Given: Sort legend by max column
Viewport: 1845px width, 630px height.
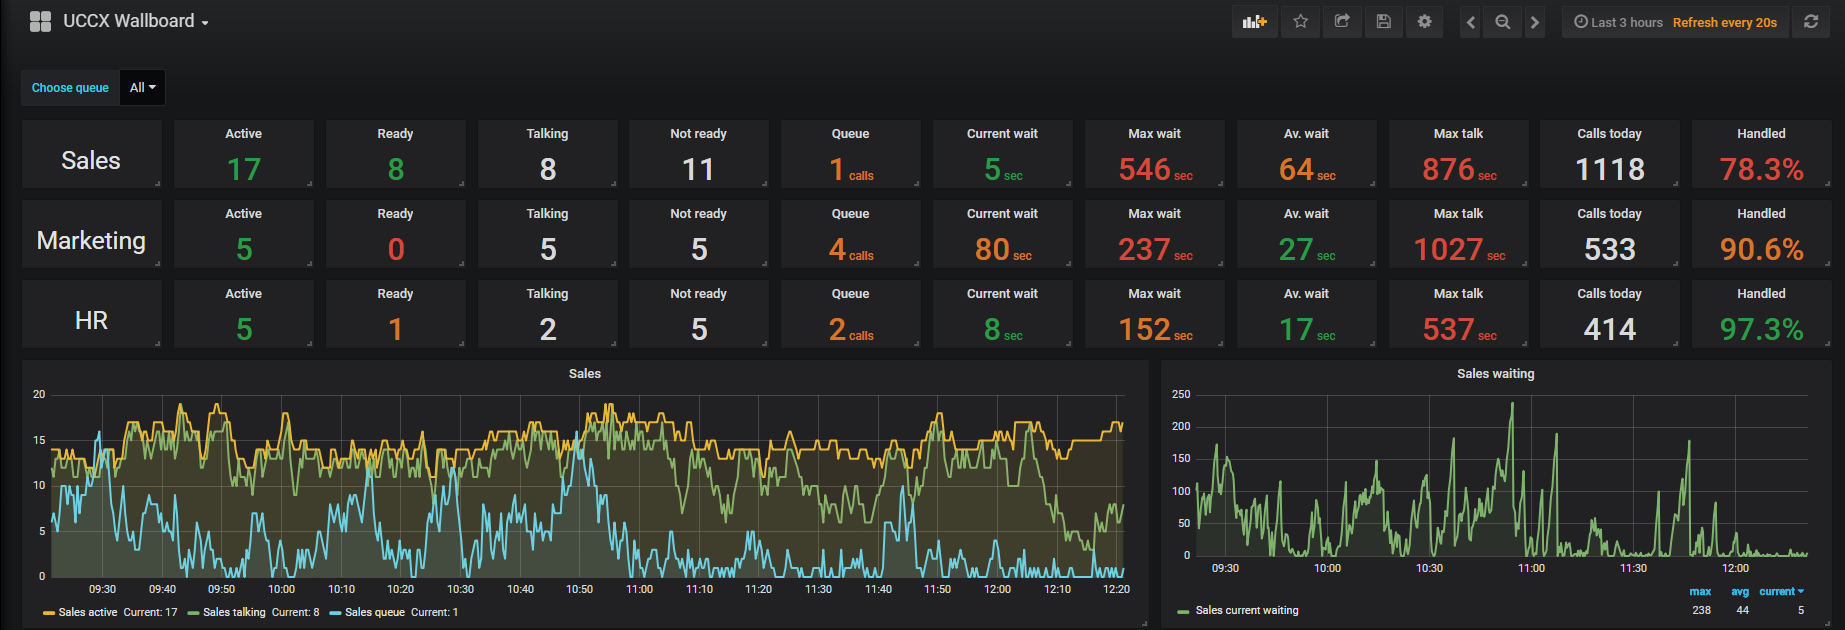Looking at the screenshot, I should [x=1700, y=592].
